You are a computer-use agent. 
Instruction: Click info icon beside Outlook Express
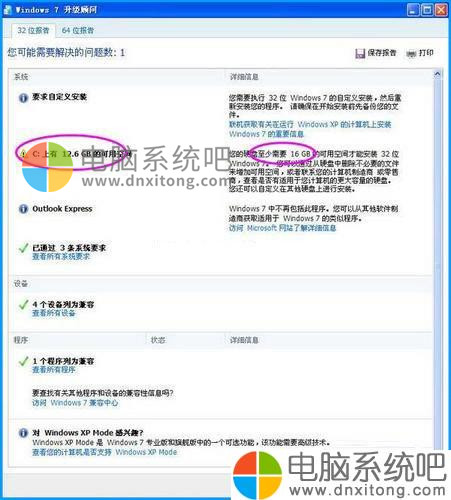(23, 209)
